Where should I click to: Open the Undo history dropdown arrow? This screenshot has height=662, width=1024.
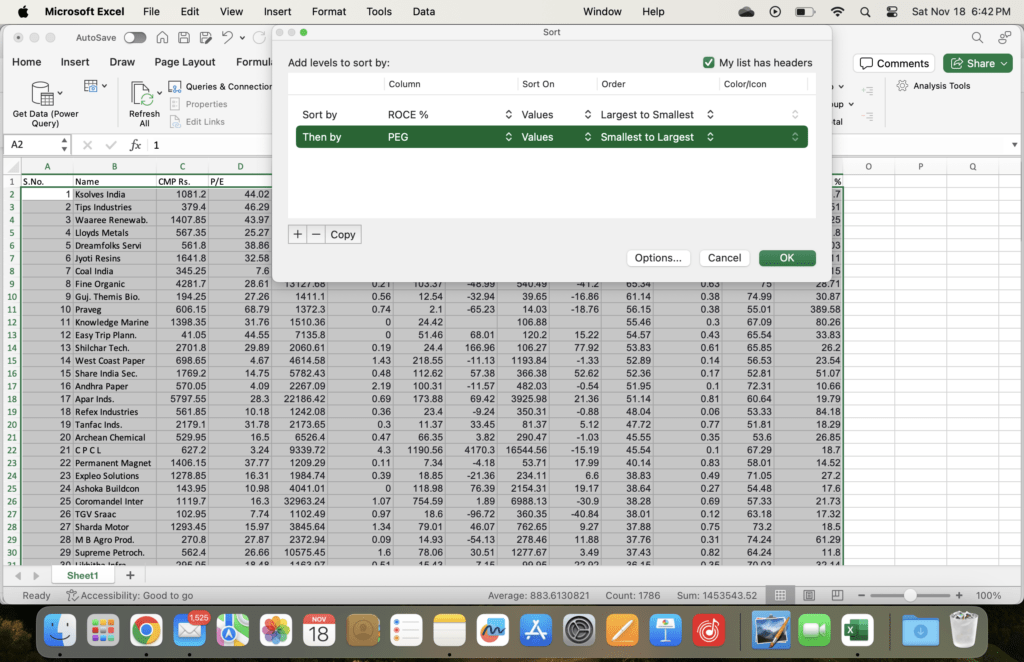pos(242,38)
